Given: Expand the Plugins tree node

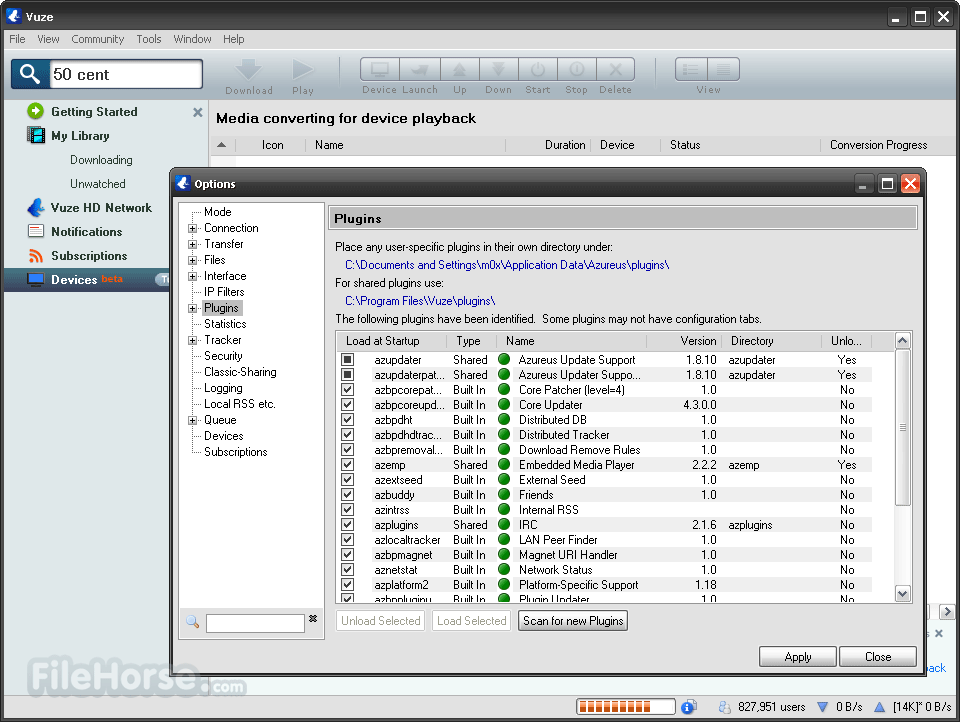Looking at the screenshot, I should [x=192, y=308].
